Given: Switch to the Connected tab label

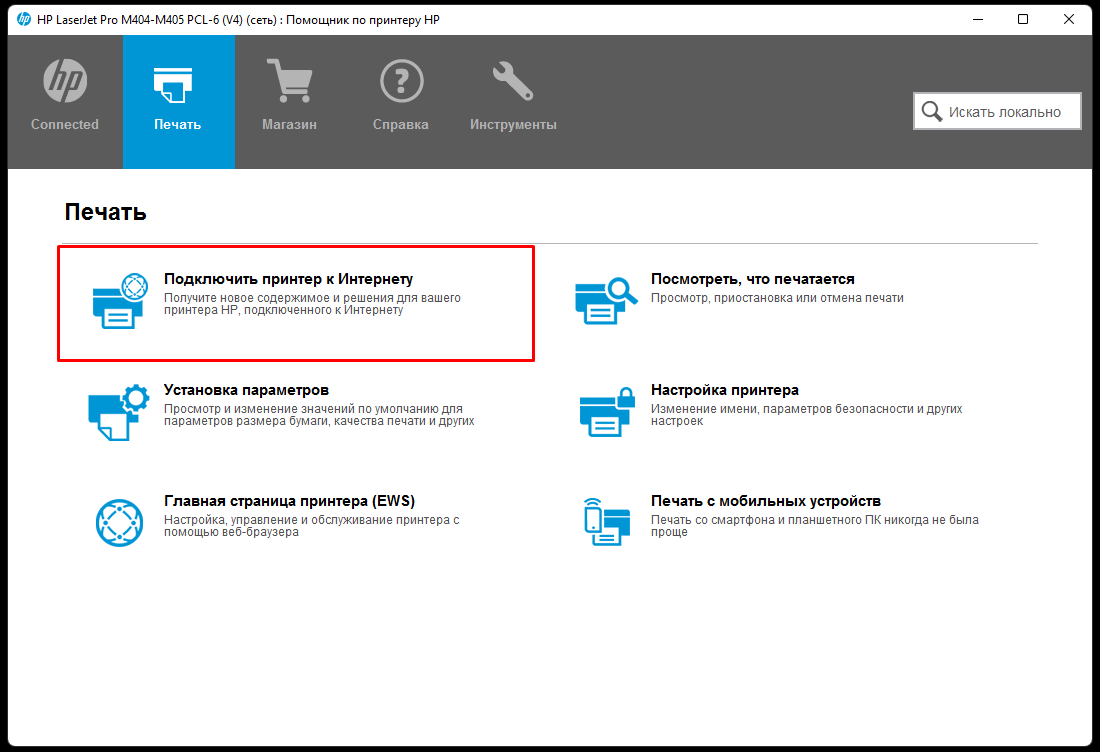Looking at the screenshot, I should (x=65, y=124).
